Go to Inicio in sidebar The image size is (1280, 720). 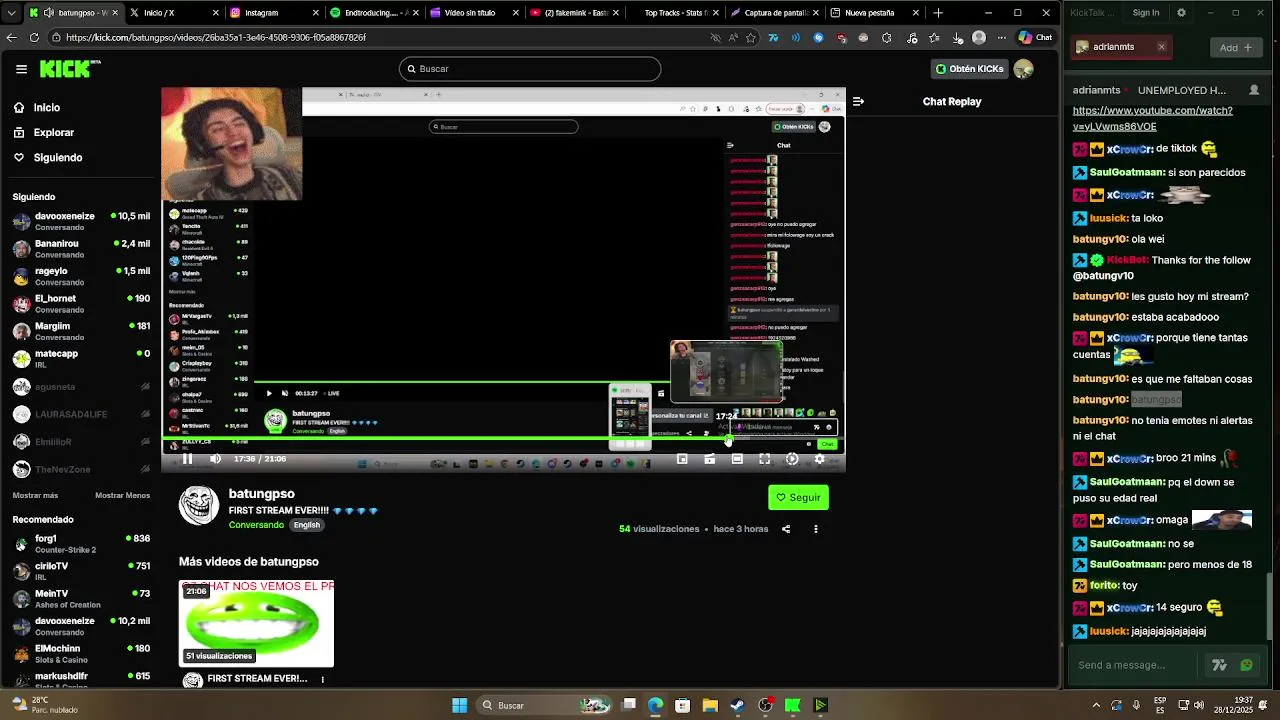click(x=36, y=108)
